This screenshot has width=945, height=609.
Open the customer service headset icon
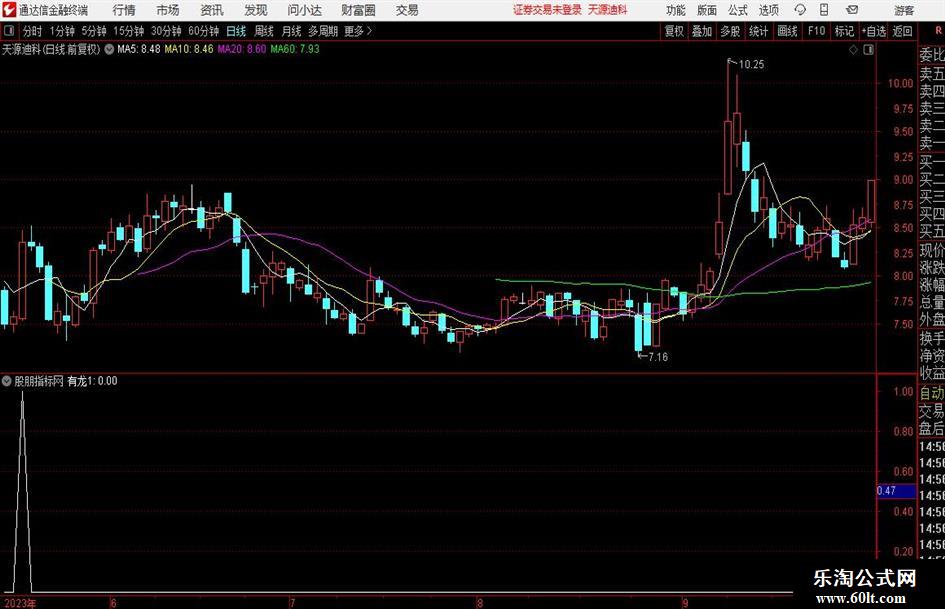click(800, 10)
